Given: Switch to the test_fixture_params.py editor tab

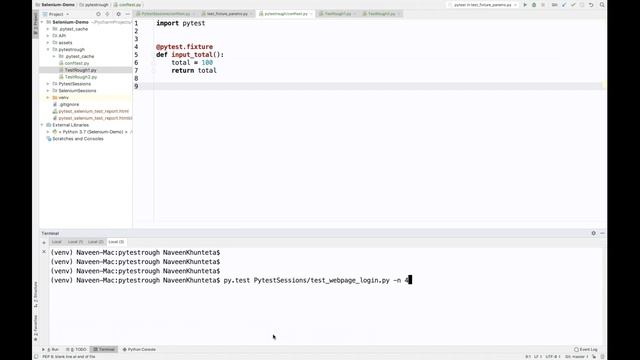Looking at the screenshot, I should [x=227, y=14].
